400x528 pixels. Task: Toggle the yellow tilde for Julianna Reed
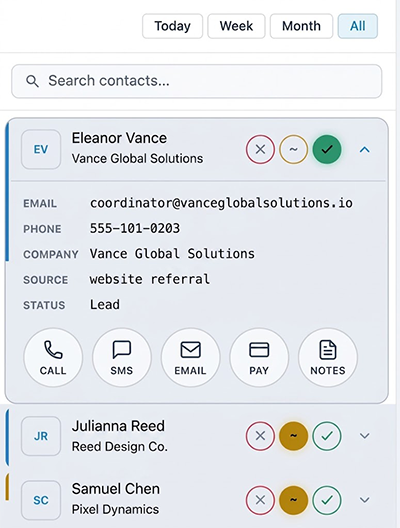(293, 436)
